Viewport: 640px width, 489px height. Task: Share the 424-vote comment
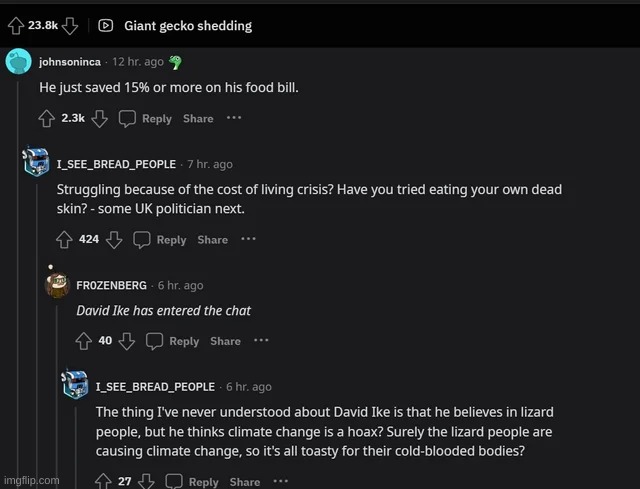(x=212, y=239)
